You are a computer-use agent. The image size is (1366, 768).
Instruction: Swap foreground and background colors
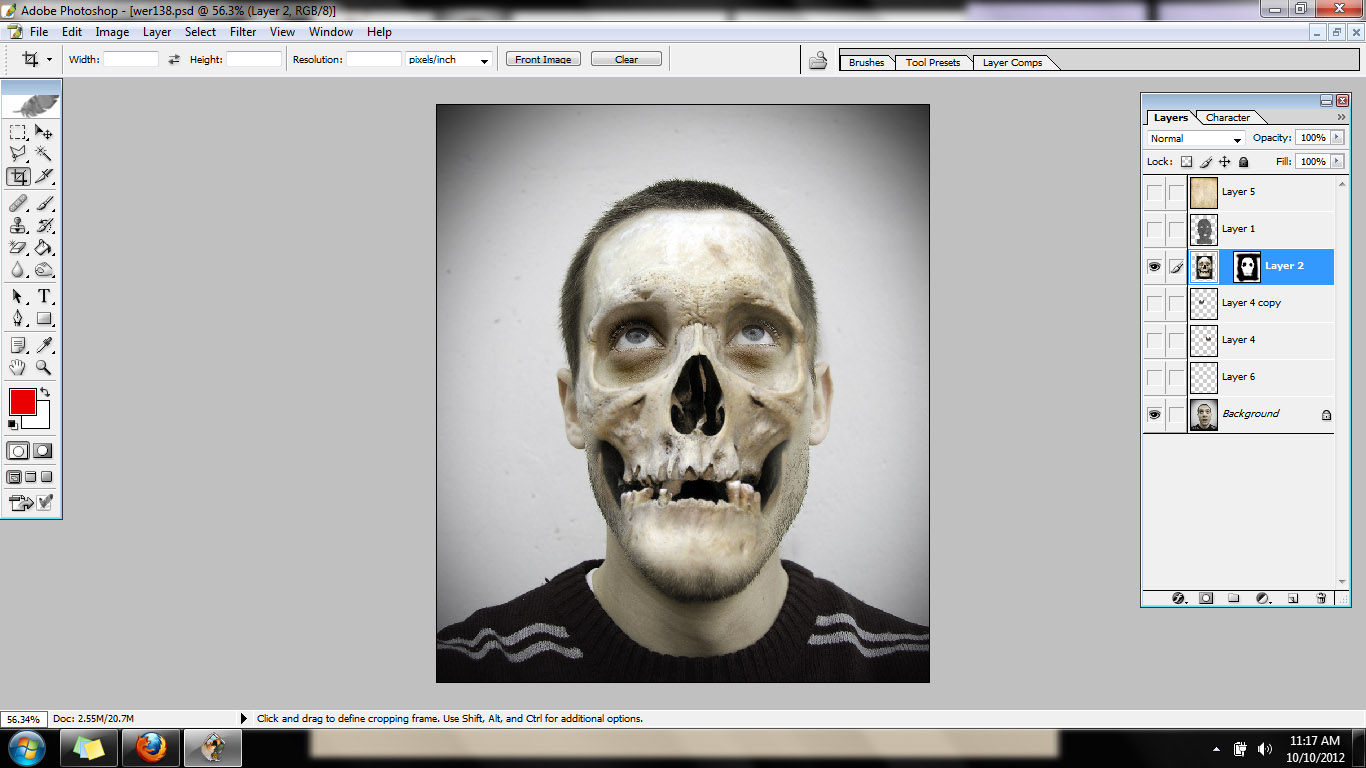click(45, 392)
